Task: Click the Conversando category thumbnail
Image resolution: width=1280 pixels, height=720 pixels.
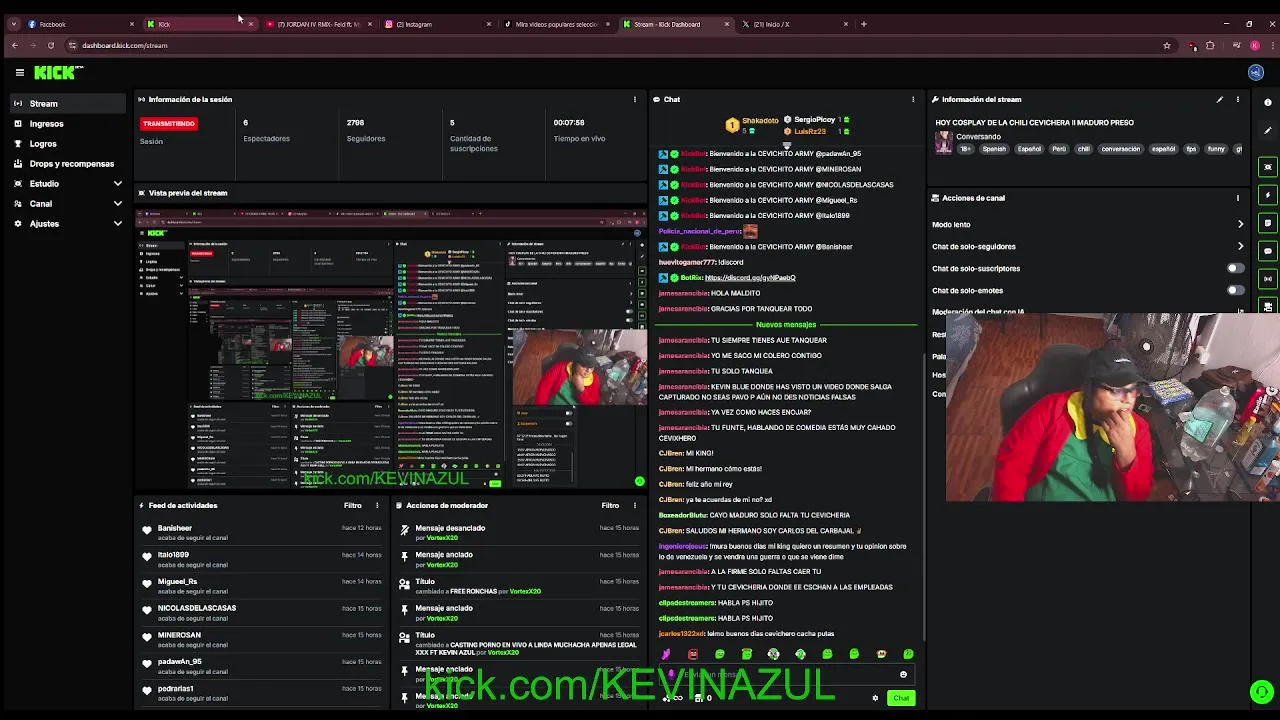Action: [x=943, y=142]
